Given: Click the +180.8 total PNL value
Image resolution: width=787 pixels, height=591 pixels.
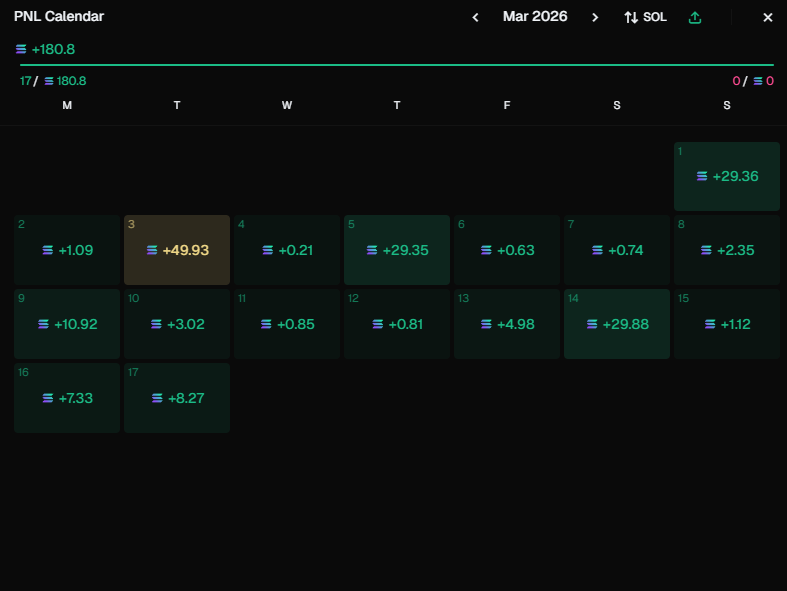Looking at the screenshot, I should click(x=53, y=49).
